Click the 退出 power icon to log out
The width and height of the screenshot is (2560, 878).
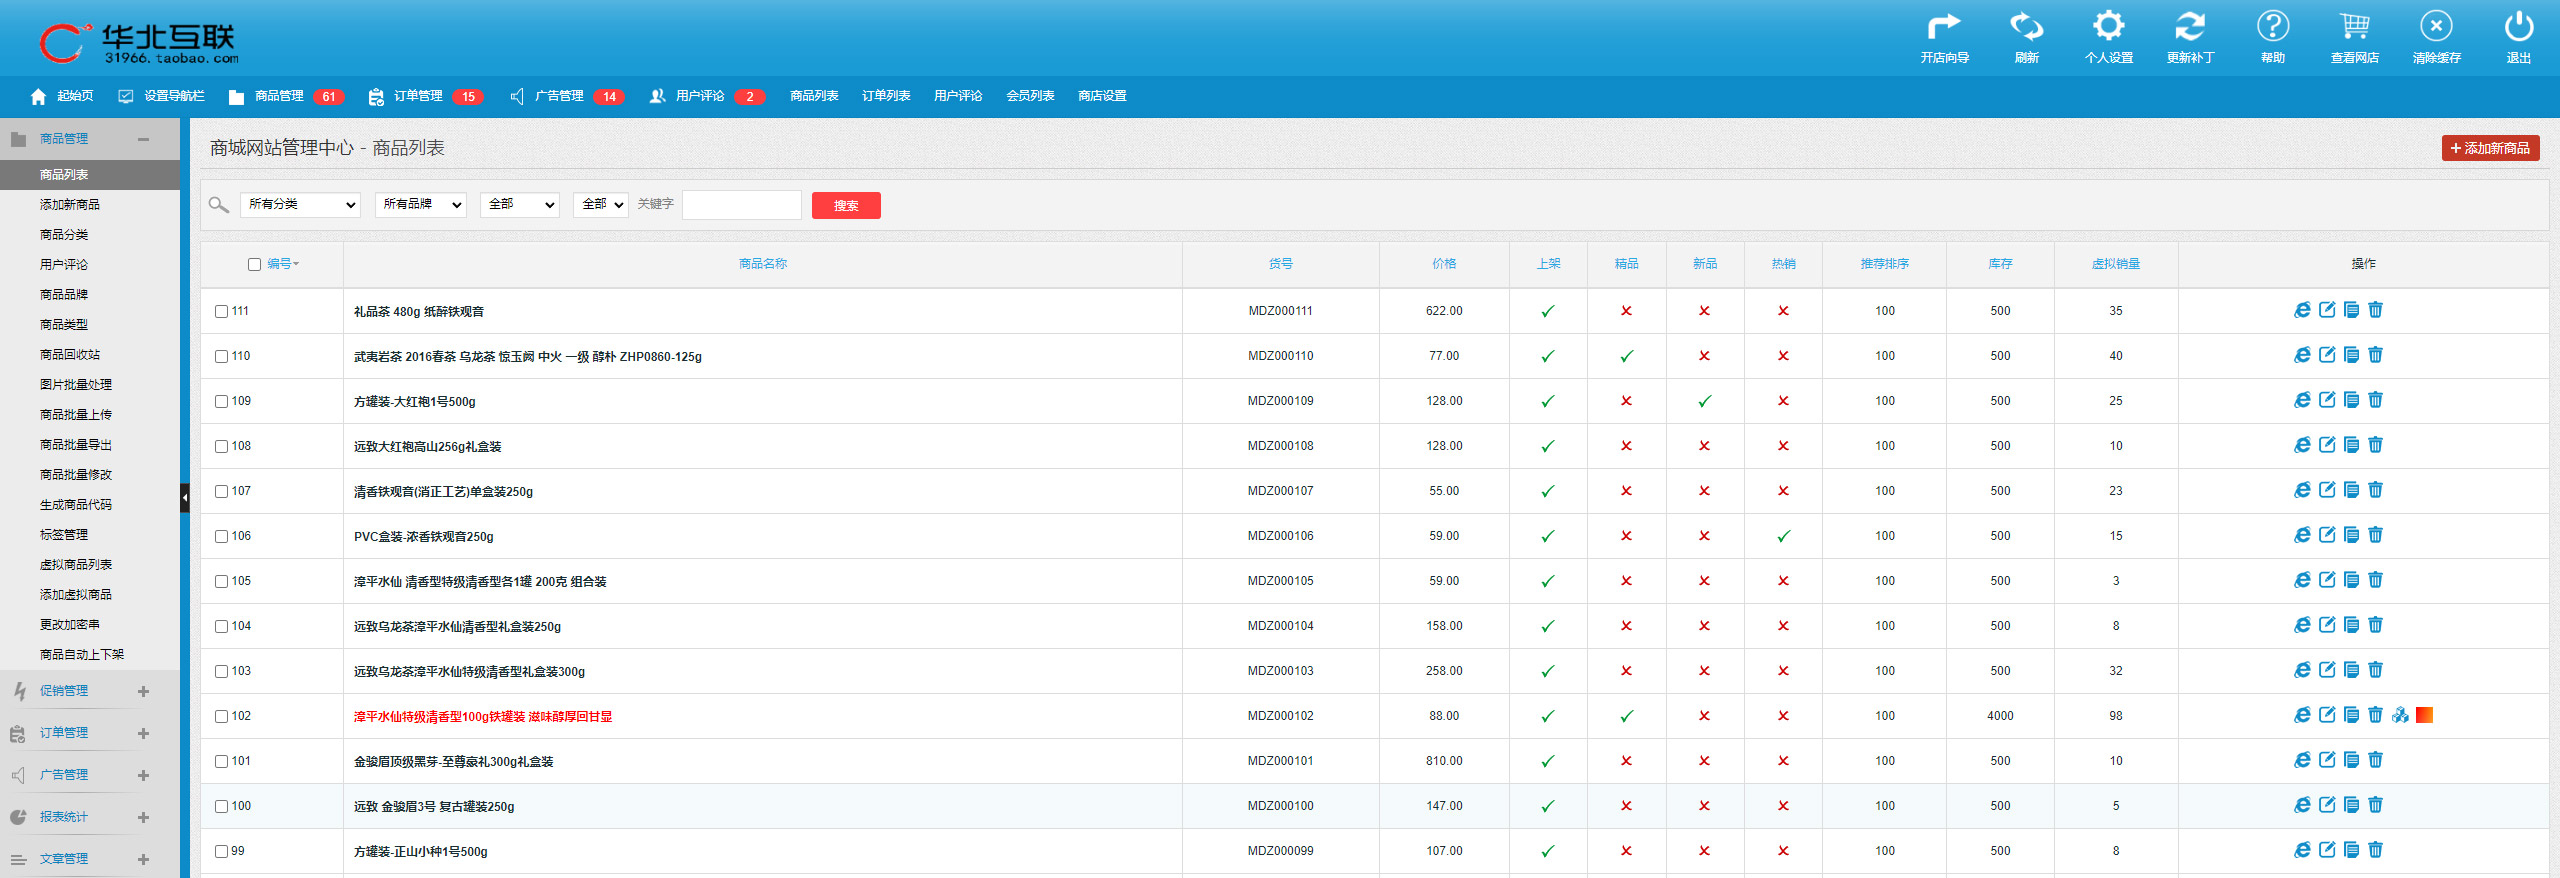coord(2518,27)
